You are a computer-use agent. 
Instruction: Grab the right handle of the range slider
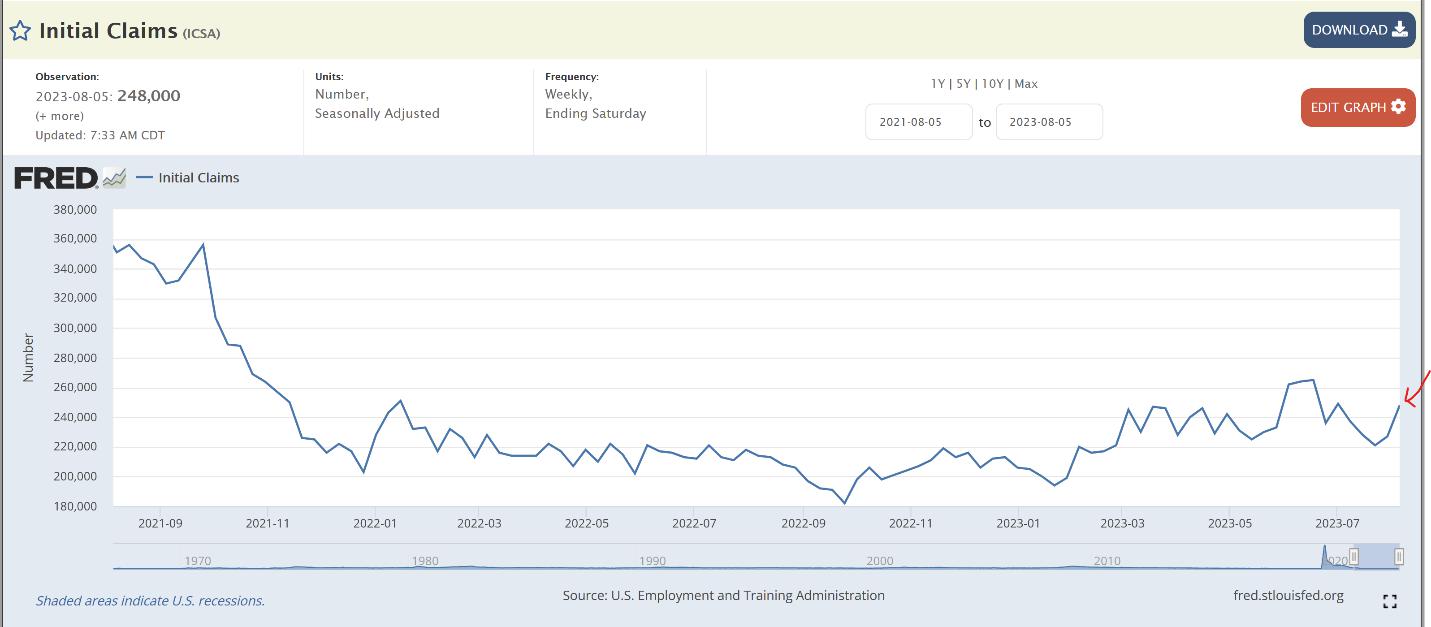[1399, 556]
